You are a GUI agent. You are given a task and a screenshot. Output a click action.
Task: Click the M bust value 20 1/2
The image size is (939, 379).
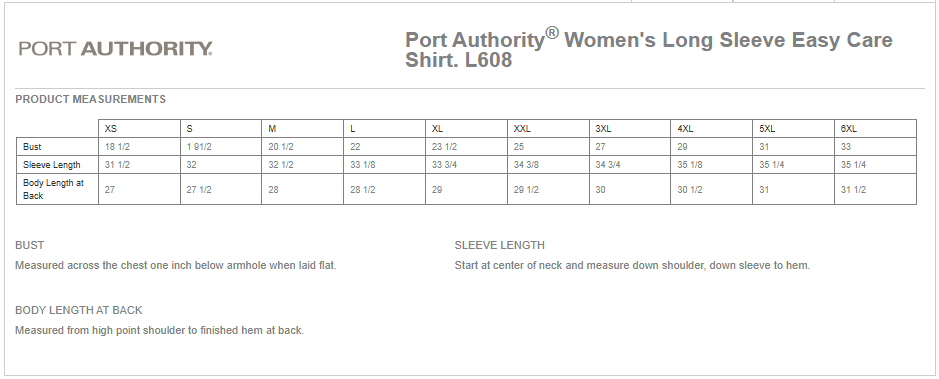coord(280,147)
